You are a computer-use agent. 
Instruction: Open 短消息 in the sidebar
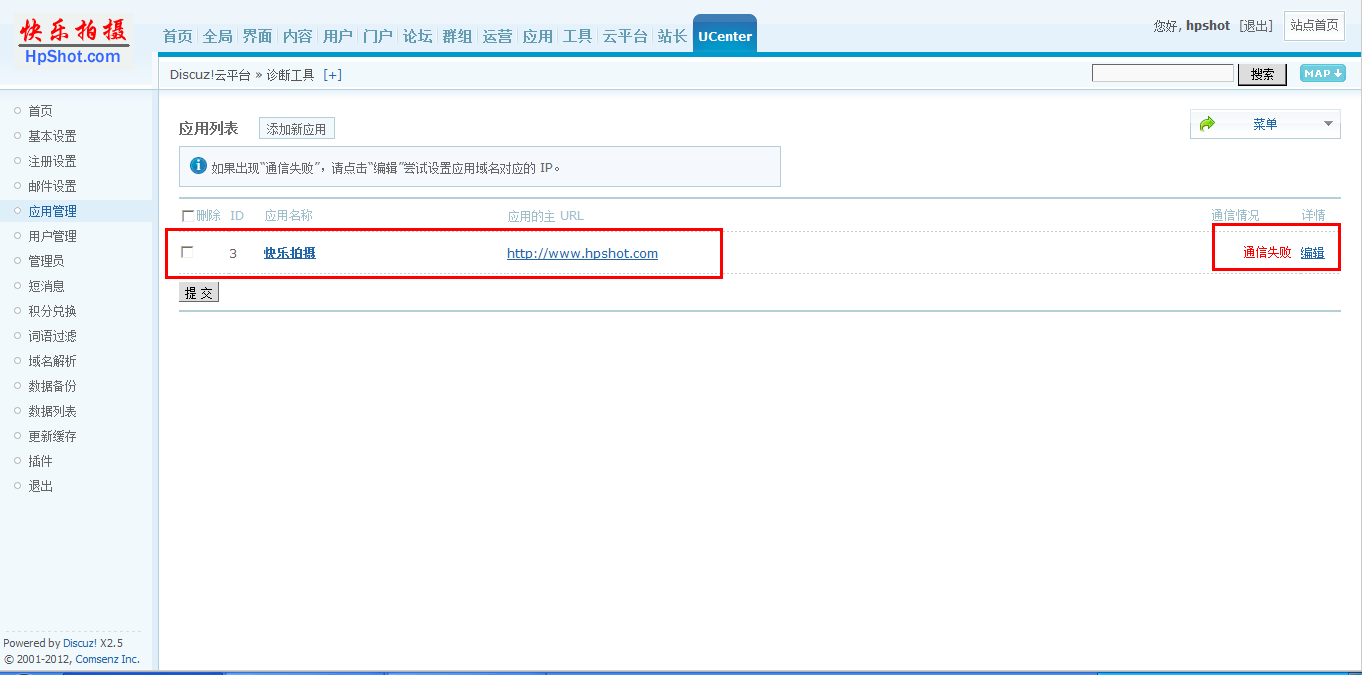46,286
